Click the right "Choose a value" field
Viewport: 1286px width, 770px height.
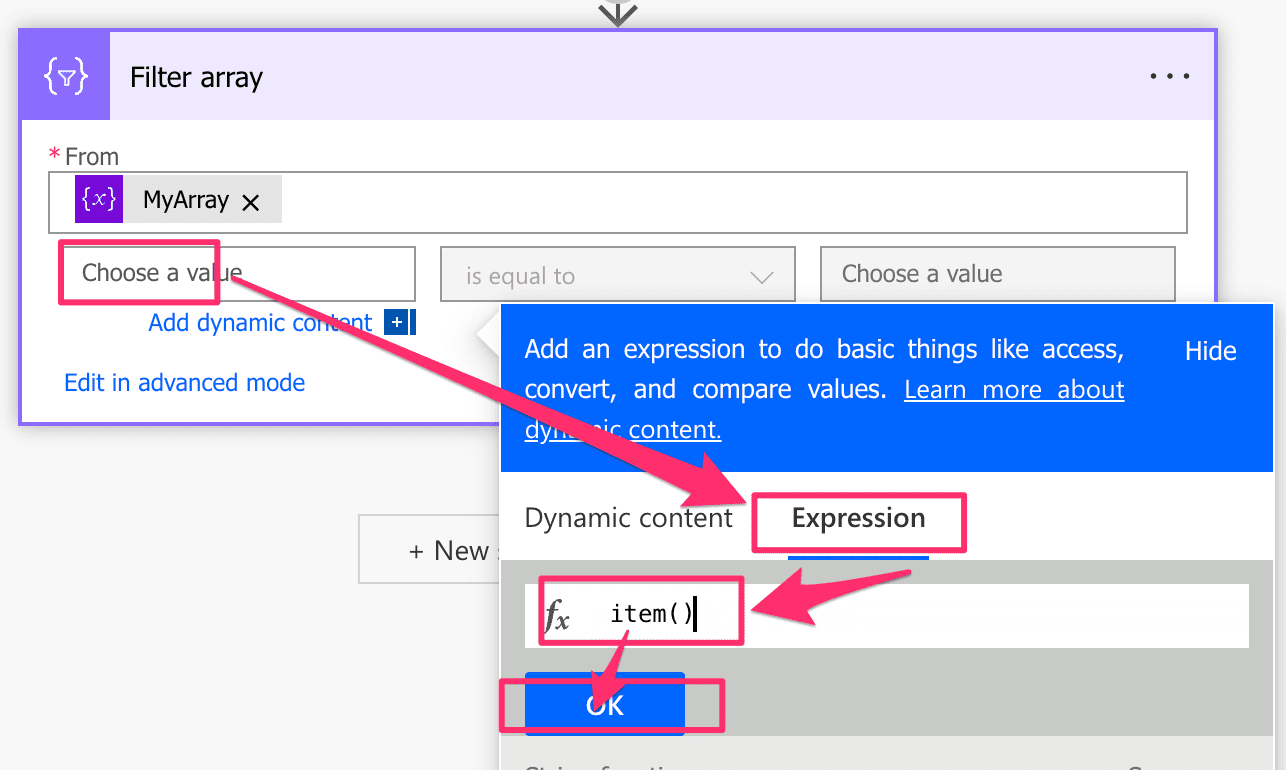[997, 273]
